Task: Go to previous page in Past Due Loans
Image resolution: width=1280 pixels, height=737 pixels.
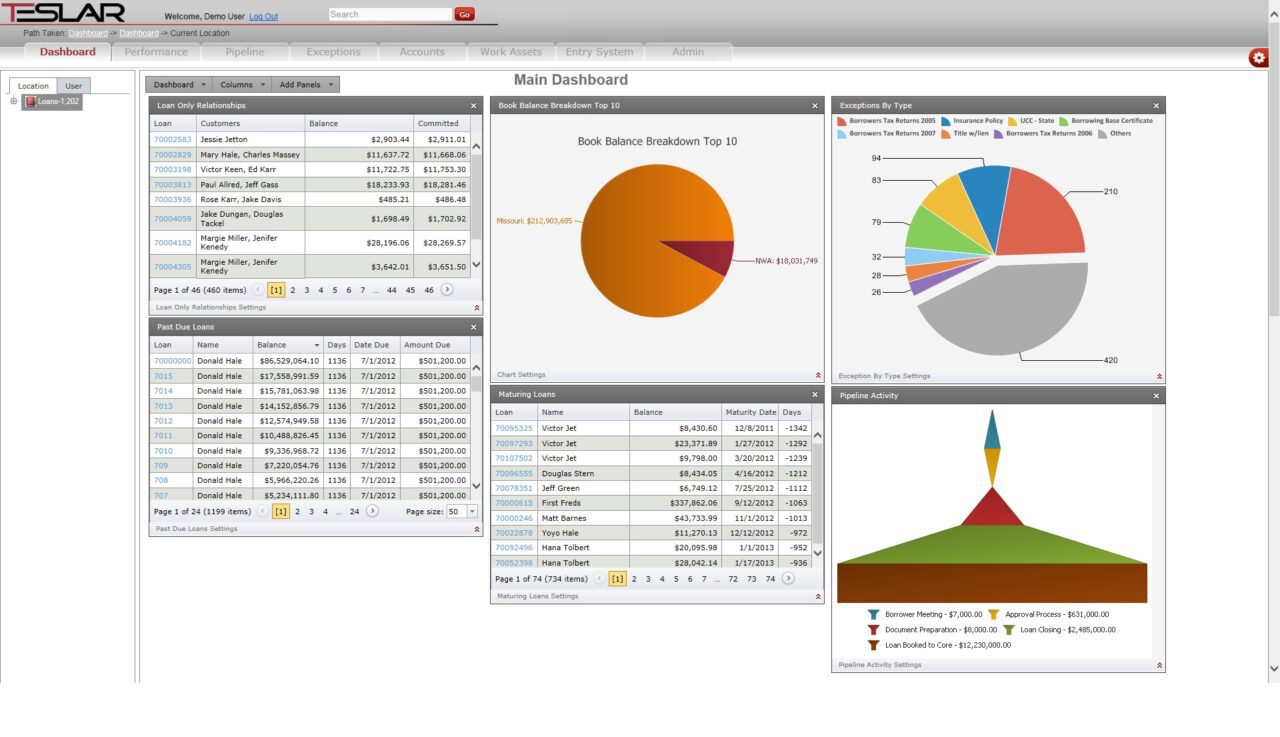Action: [263, 510]
